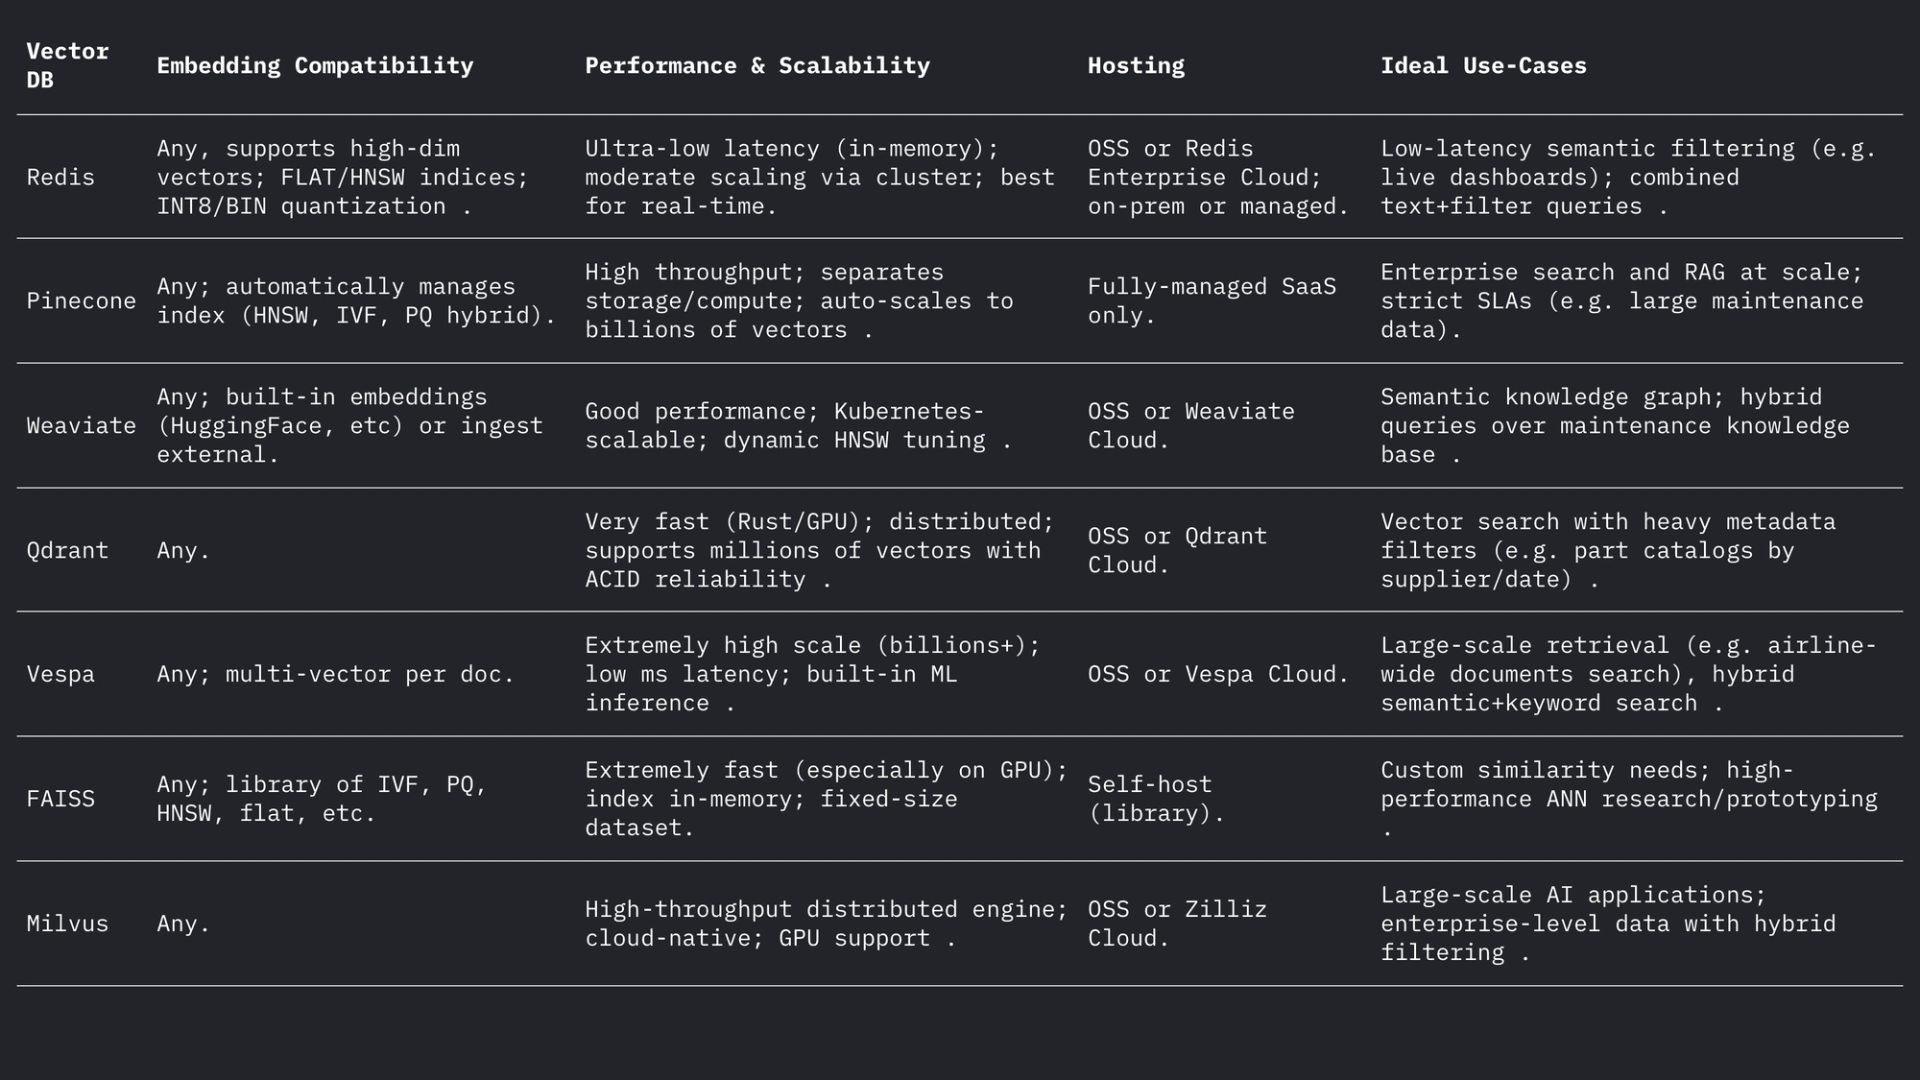1920x1080 pixels.
Task: Click the 'Large-scale AI applications' use-case cell
Action: (x=1607, y=923)
